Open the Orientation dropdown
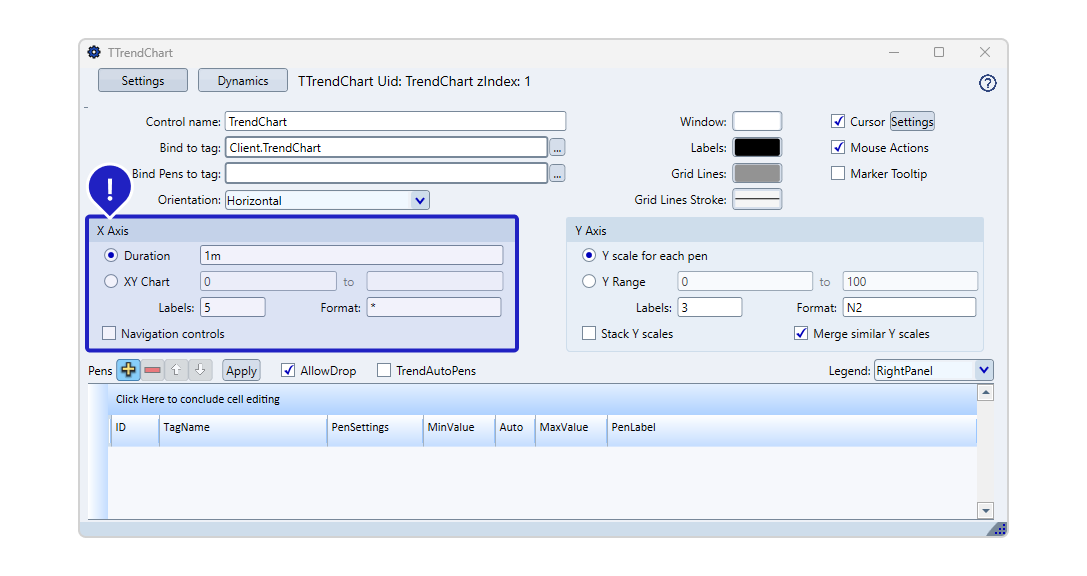The image size is (1087, 576). 419,200
